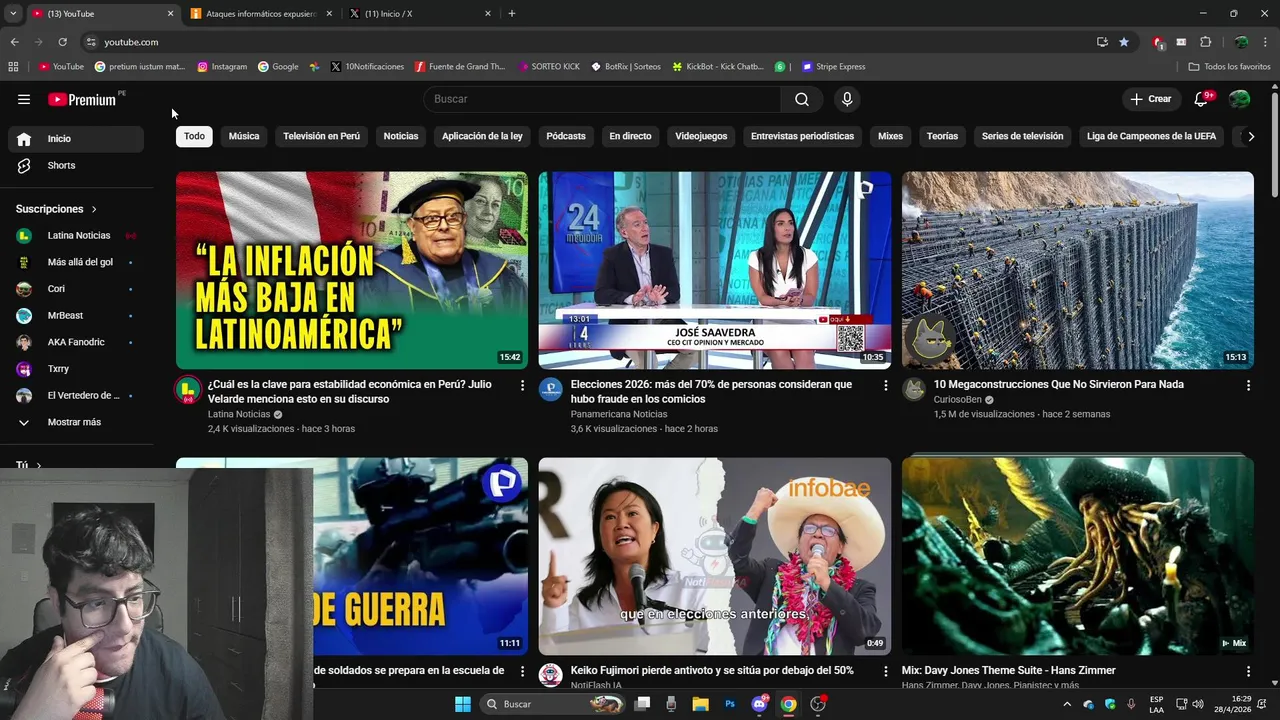Open options menu for Megaconstrucciones video
This screenshot has height=720, width=1280.
tap(1248, 385)
